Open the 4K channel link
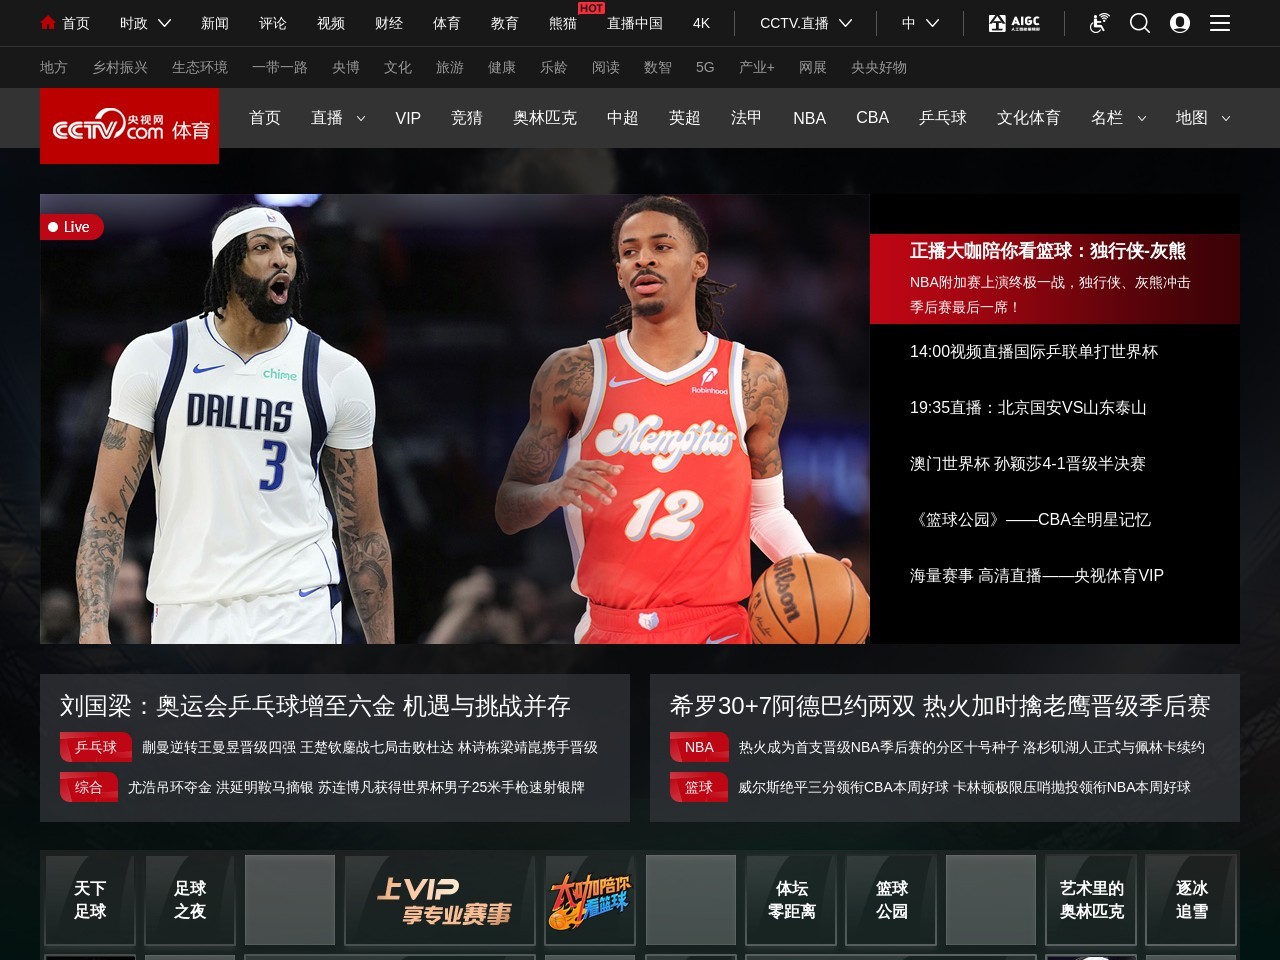Viewport: 1280px width, 960px height. [x=701, y=23]
